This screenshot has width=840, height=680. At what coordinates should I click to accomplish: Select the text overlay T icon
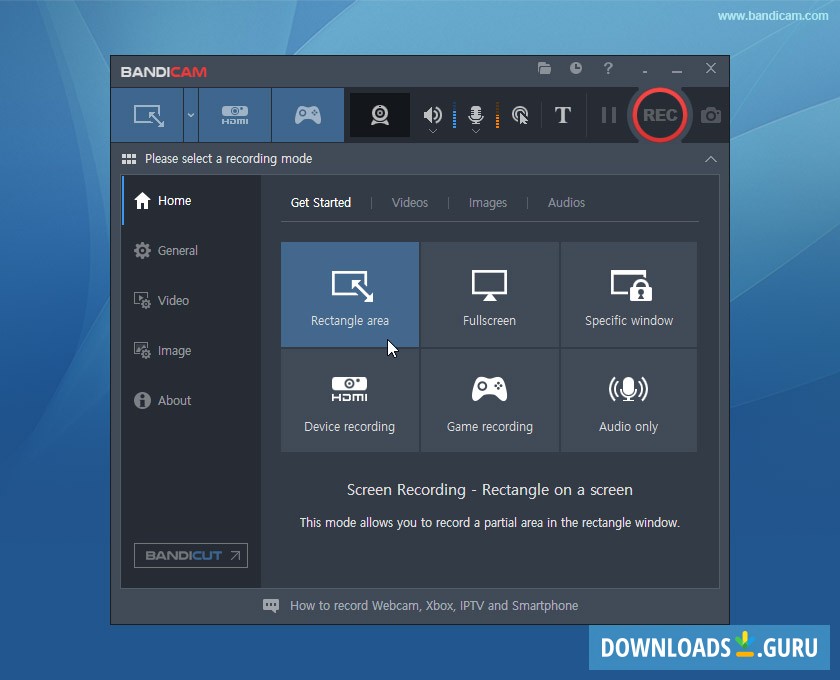(x=563, y=115)
